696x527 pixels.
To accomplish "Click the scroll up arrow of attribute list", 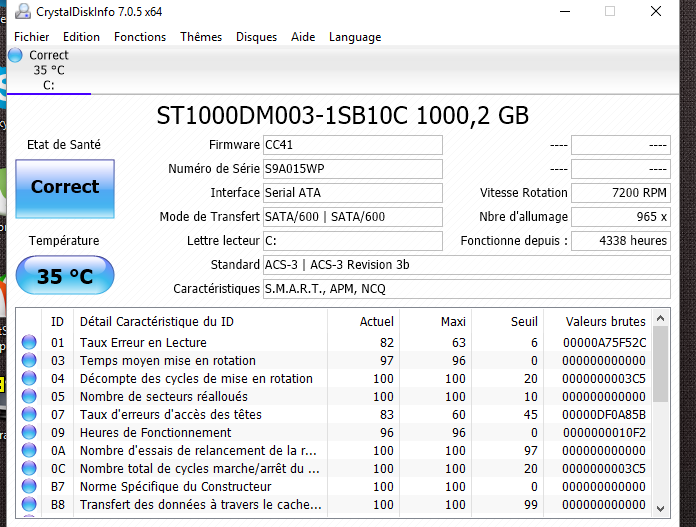I will point(660,318).
